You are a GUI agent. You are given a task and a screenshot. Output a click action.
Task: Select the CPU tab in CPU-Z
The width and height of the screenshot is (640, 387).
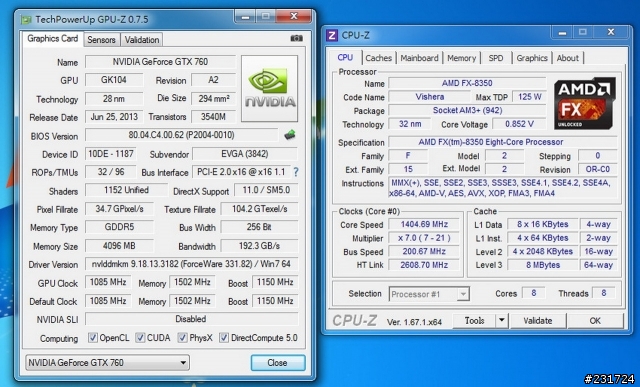(345, 57)
